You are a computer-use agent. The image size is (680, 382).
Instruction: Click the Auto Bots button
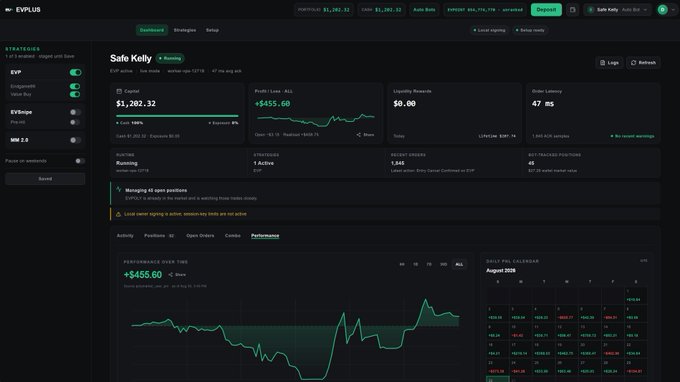coord(424,10)
